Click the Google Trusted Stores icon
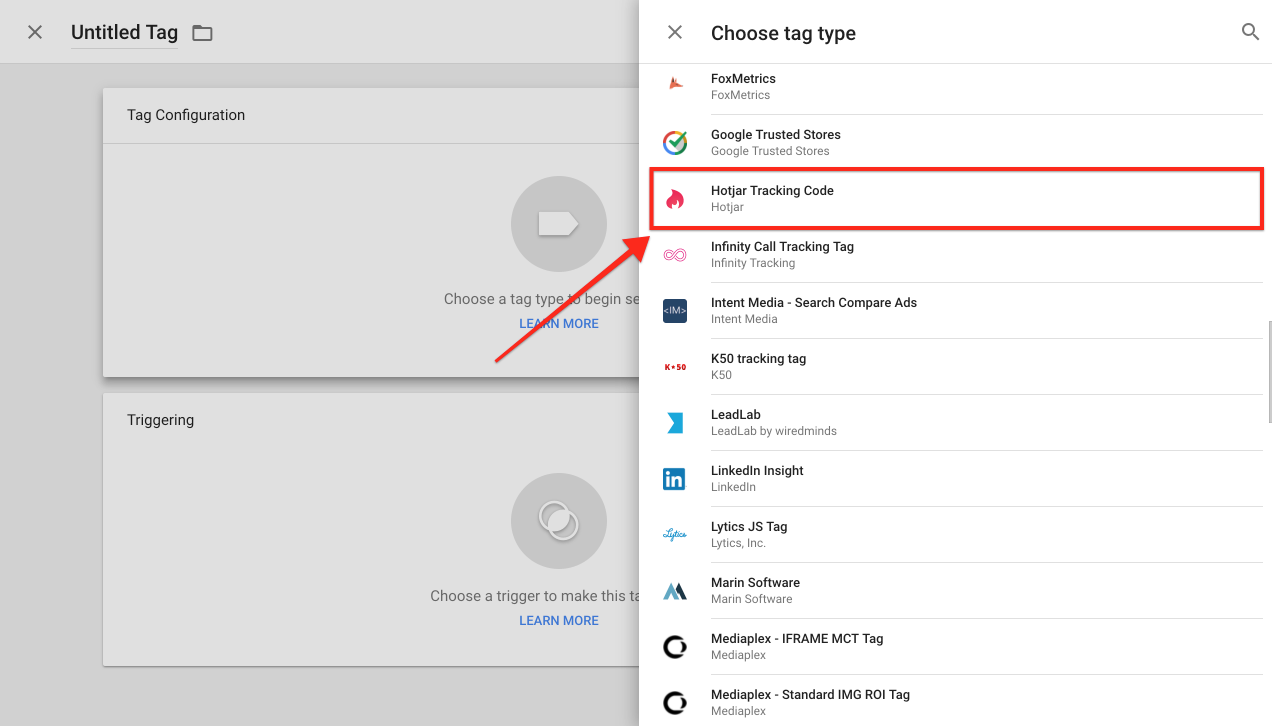Screen dimensions: 1272x726 pyautogui.click(x=675, y=142)
